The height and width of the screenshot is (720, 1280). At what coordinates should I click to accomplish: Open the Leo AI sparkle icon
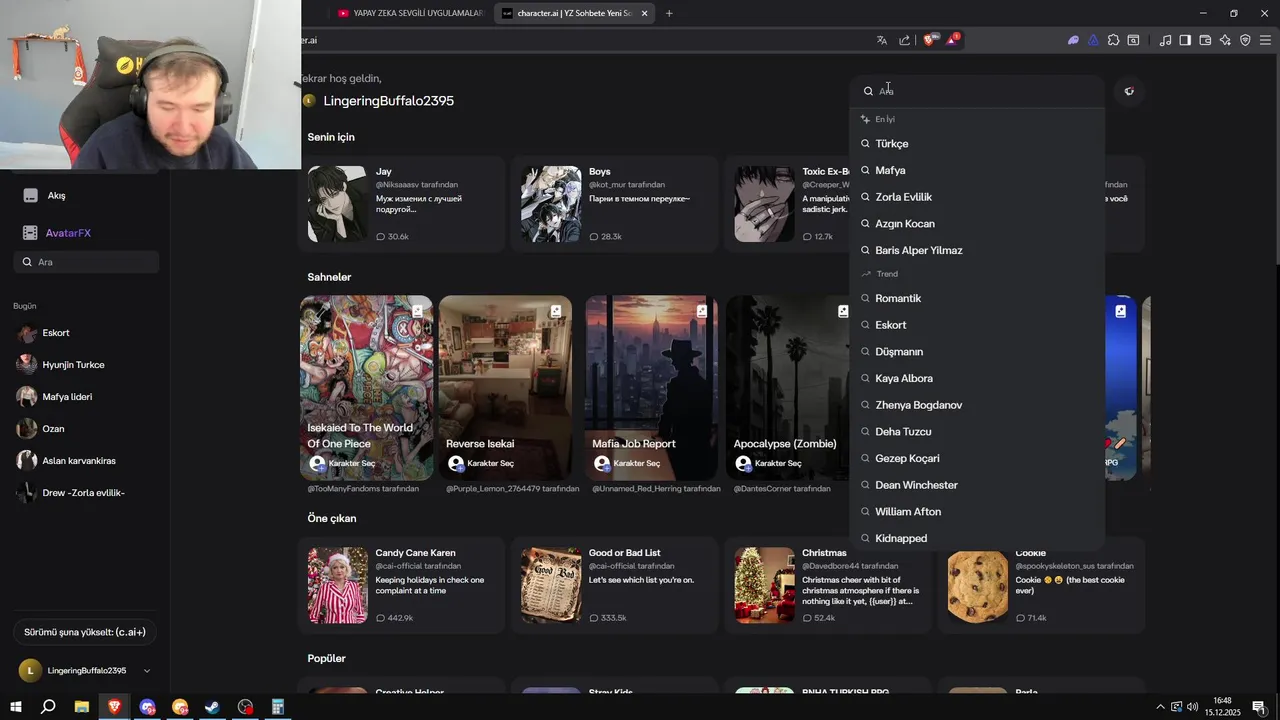click(x=1225, y=40)
